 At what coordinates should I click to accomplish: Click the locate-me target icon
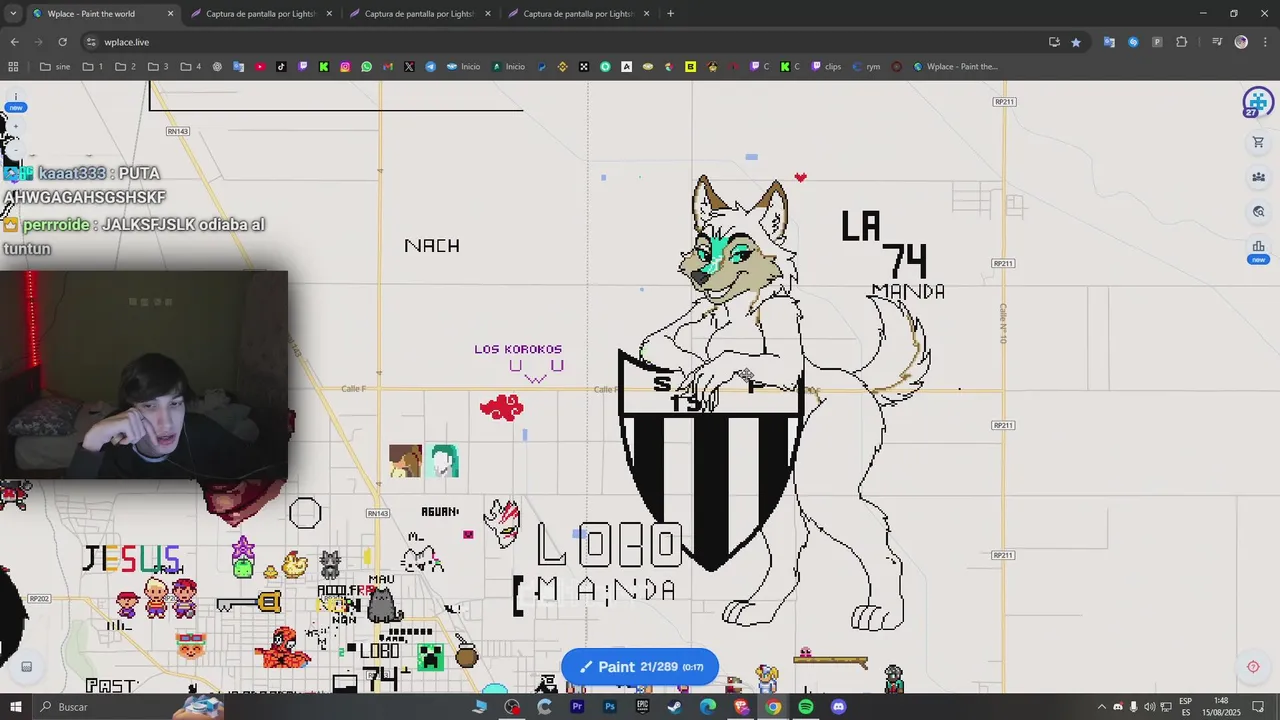(x=1253, y=667)
